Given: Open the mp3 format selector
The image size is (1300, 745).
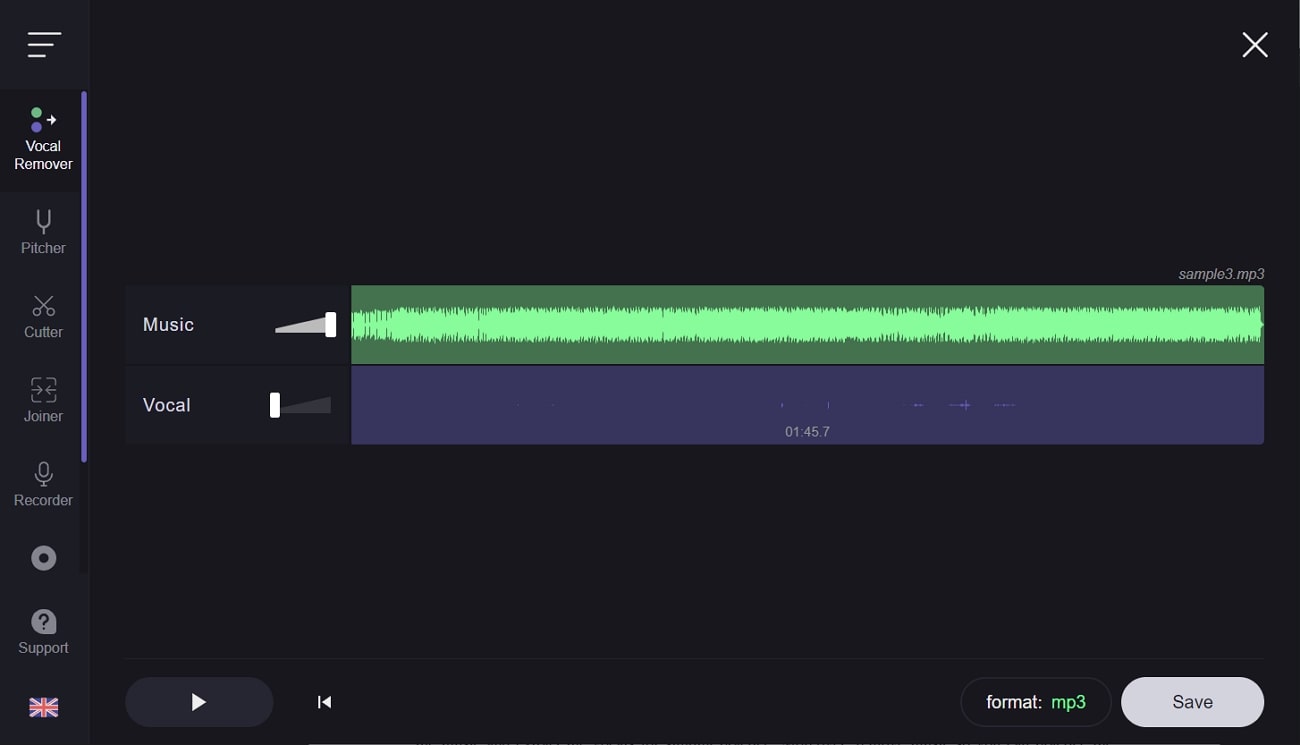Looking at the screenshot, I should point(1035,702).
